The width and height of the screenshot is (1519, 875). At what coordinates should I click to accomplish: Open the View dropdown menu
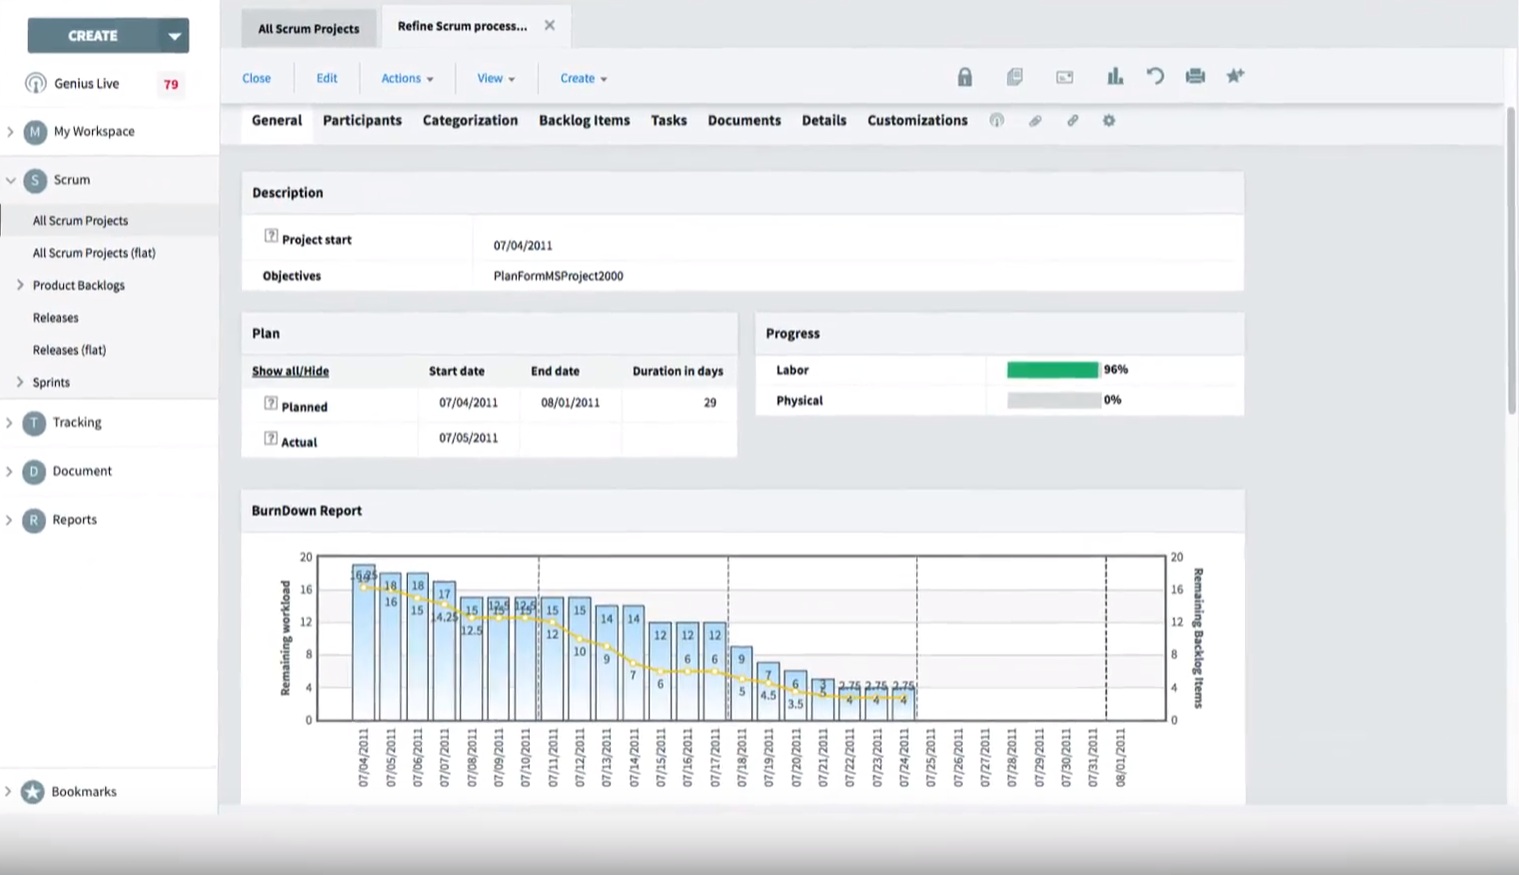click(495, 78)
